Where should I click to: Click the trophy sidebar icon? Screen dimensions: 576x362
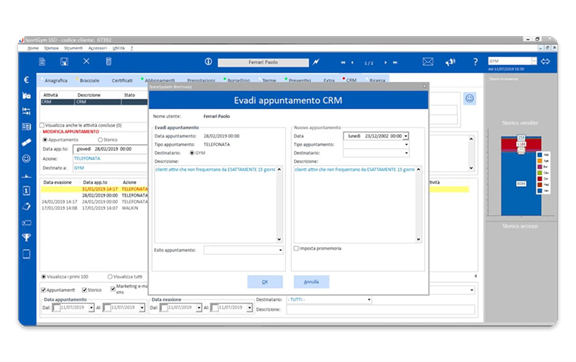pos(26,238)
